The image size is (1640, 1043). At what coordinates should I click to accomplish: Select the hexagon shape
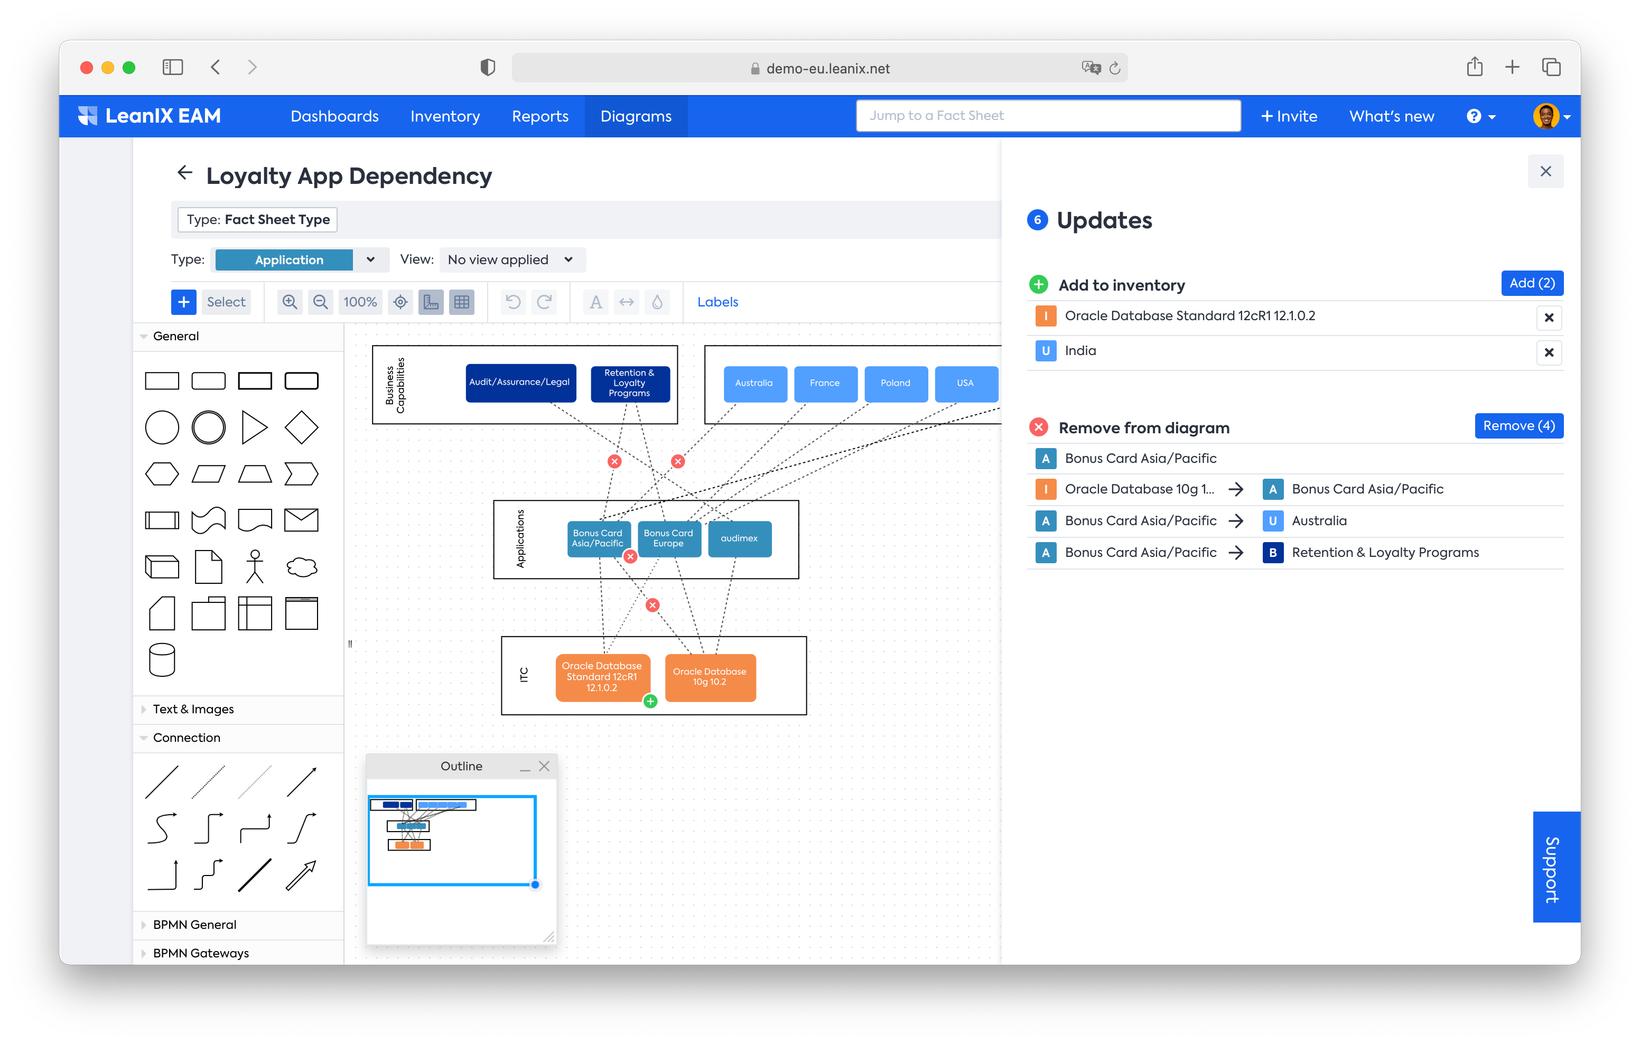click(162, 474)
